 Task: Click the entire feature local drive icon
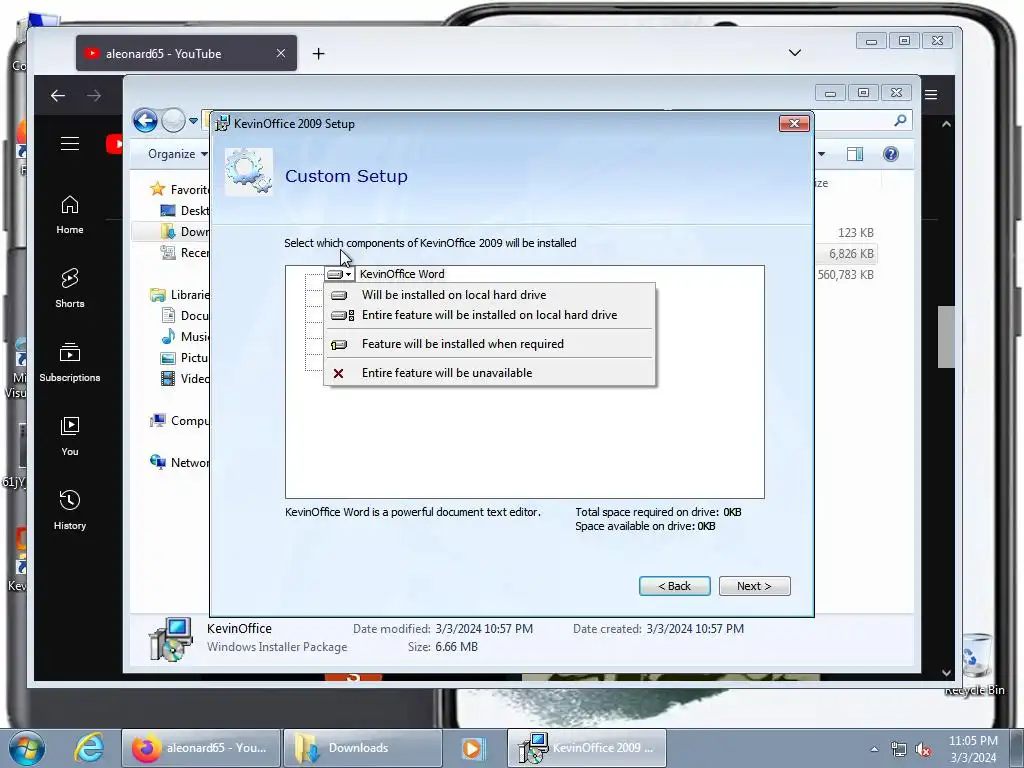click(x=342, y=315)
